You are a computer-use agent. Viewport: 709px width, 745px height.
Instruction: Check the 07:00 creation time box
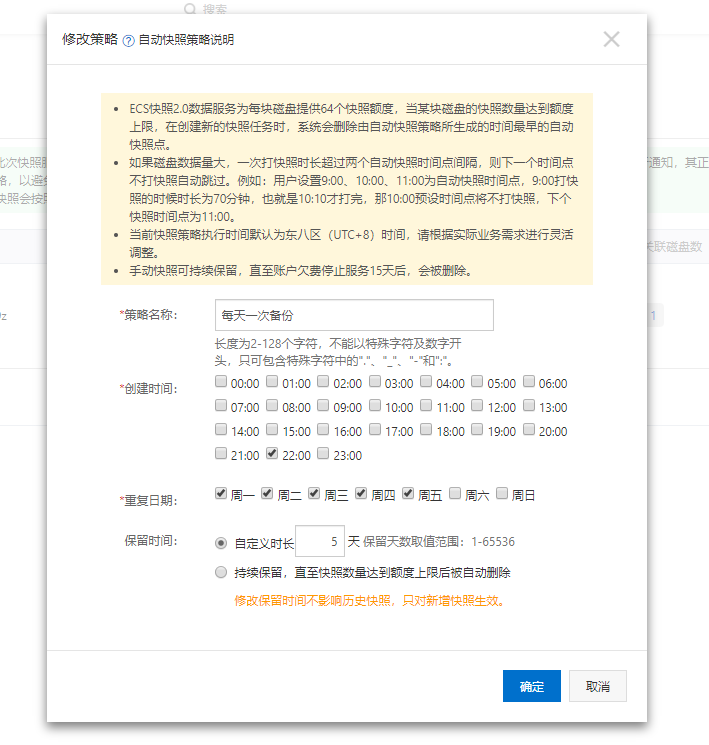(221, 405)
